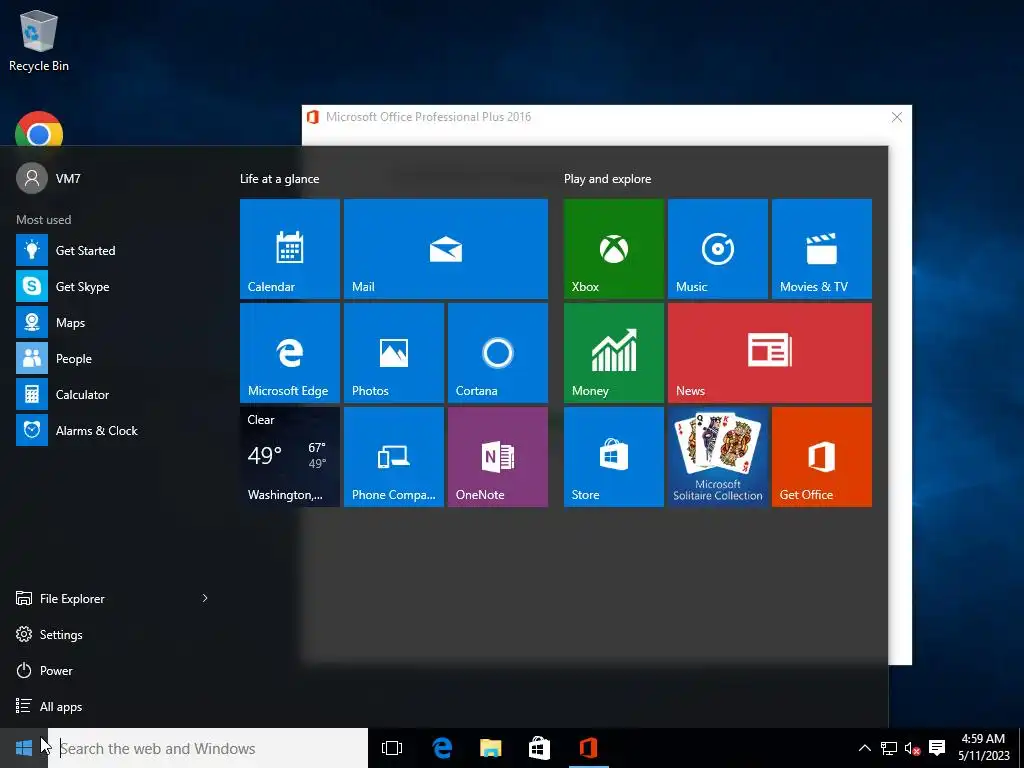Open Maps from Most used list
Image resolution: width=1024 pixels, height=768 pixels.
tap(111, 323)
